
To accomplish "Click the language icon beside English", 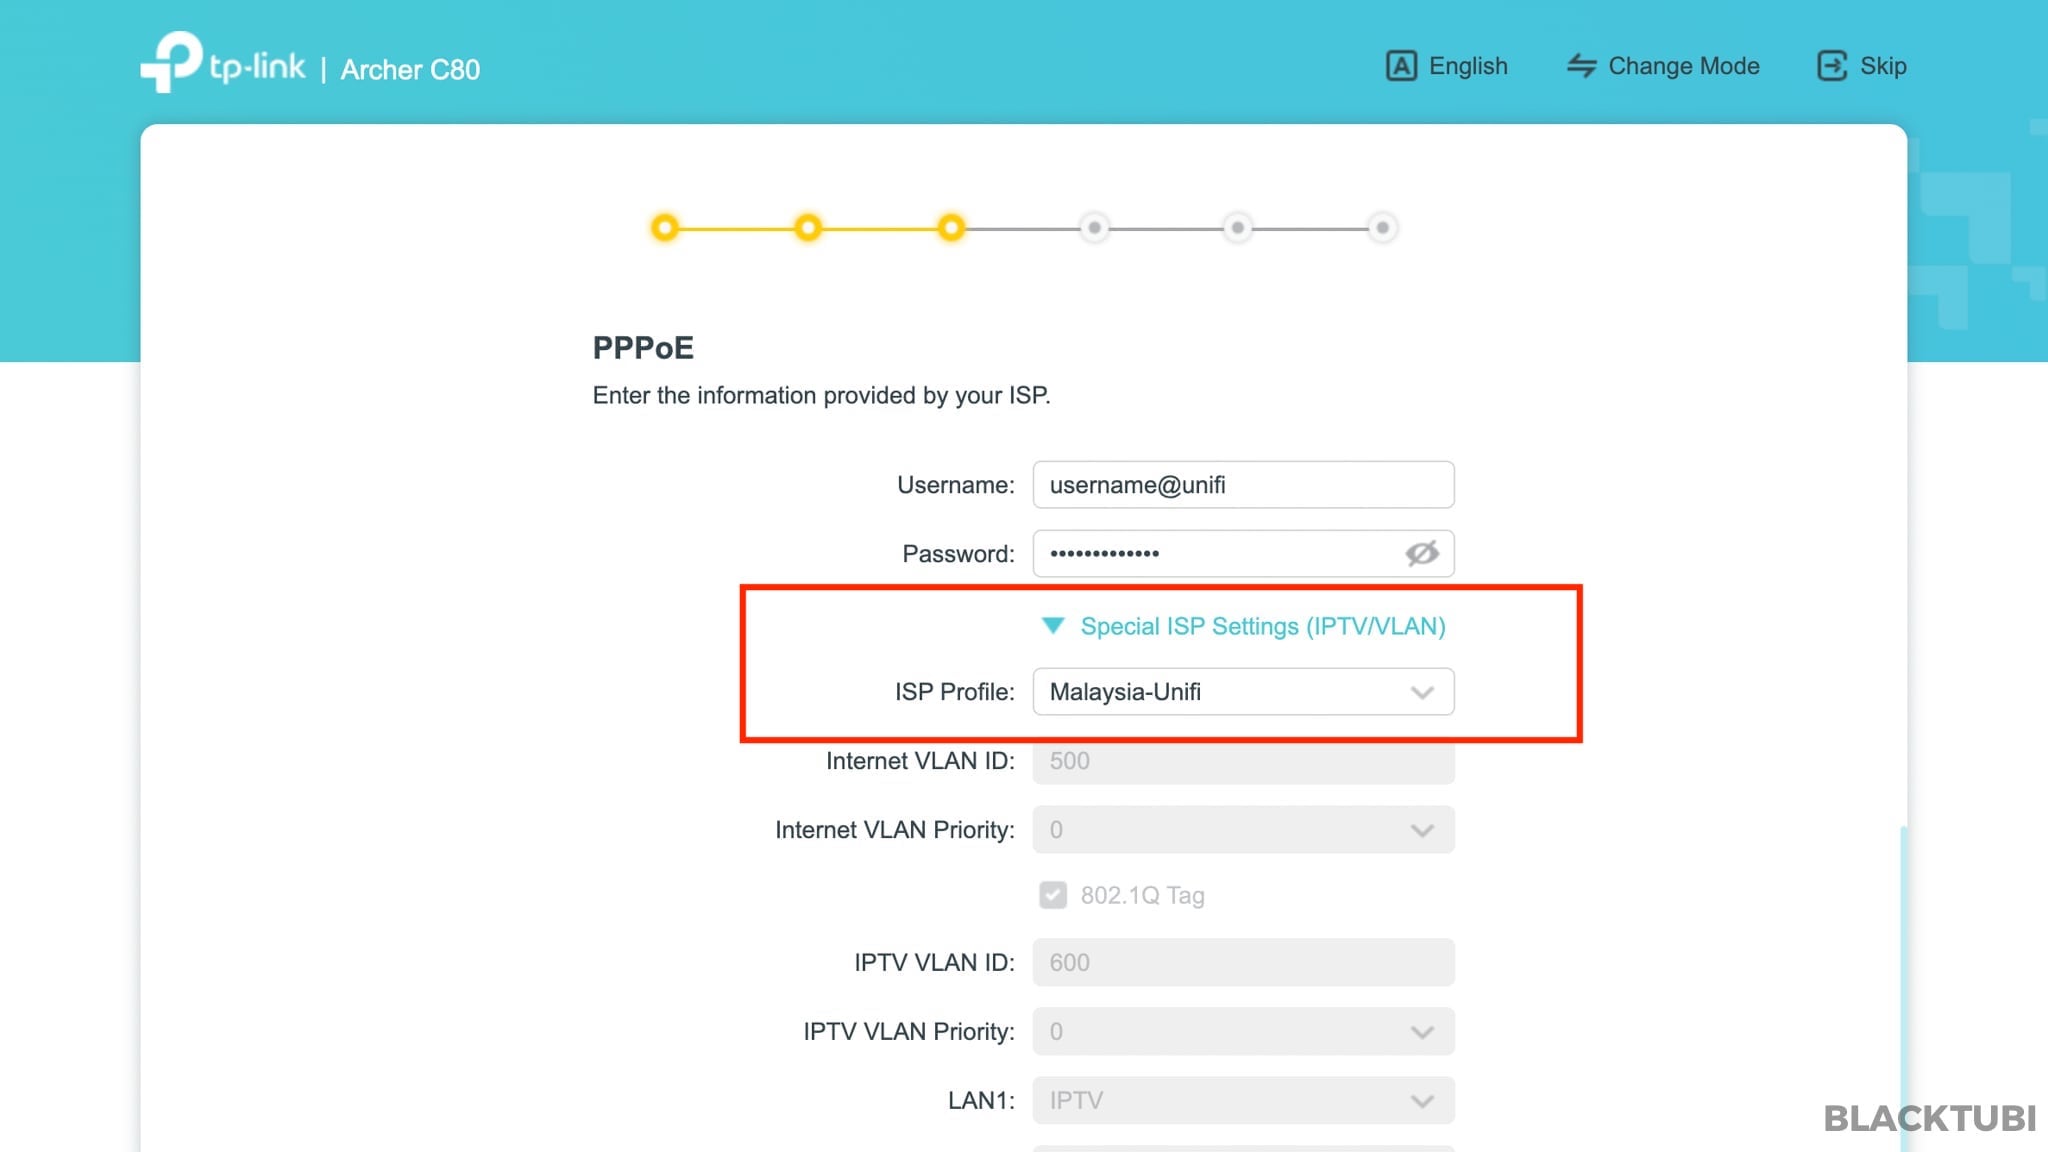I will (x=1401, y=66).
